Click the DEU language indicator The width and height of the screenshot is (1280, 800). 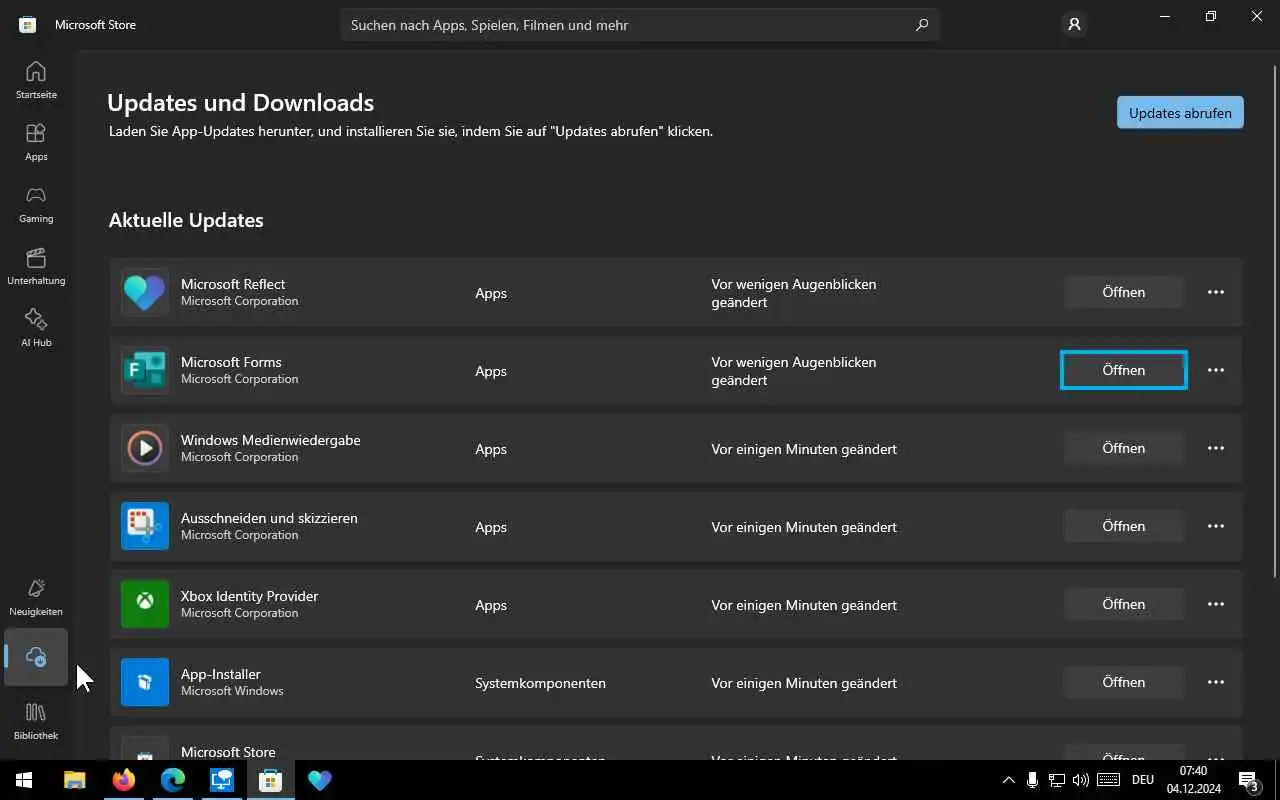tap(1143, 780)
